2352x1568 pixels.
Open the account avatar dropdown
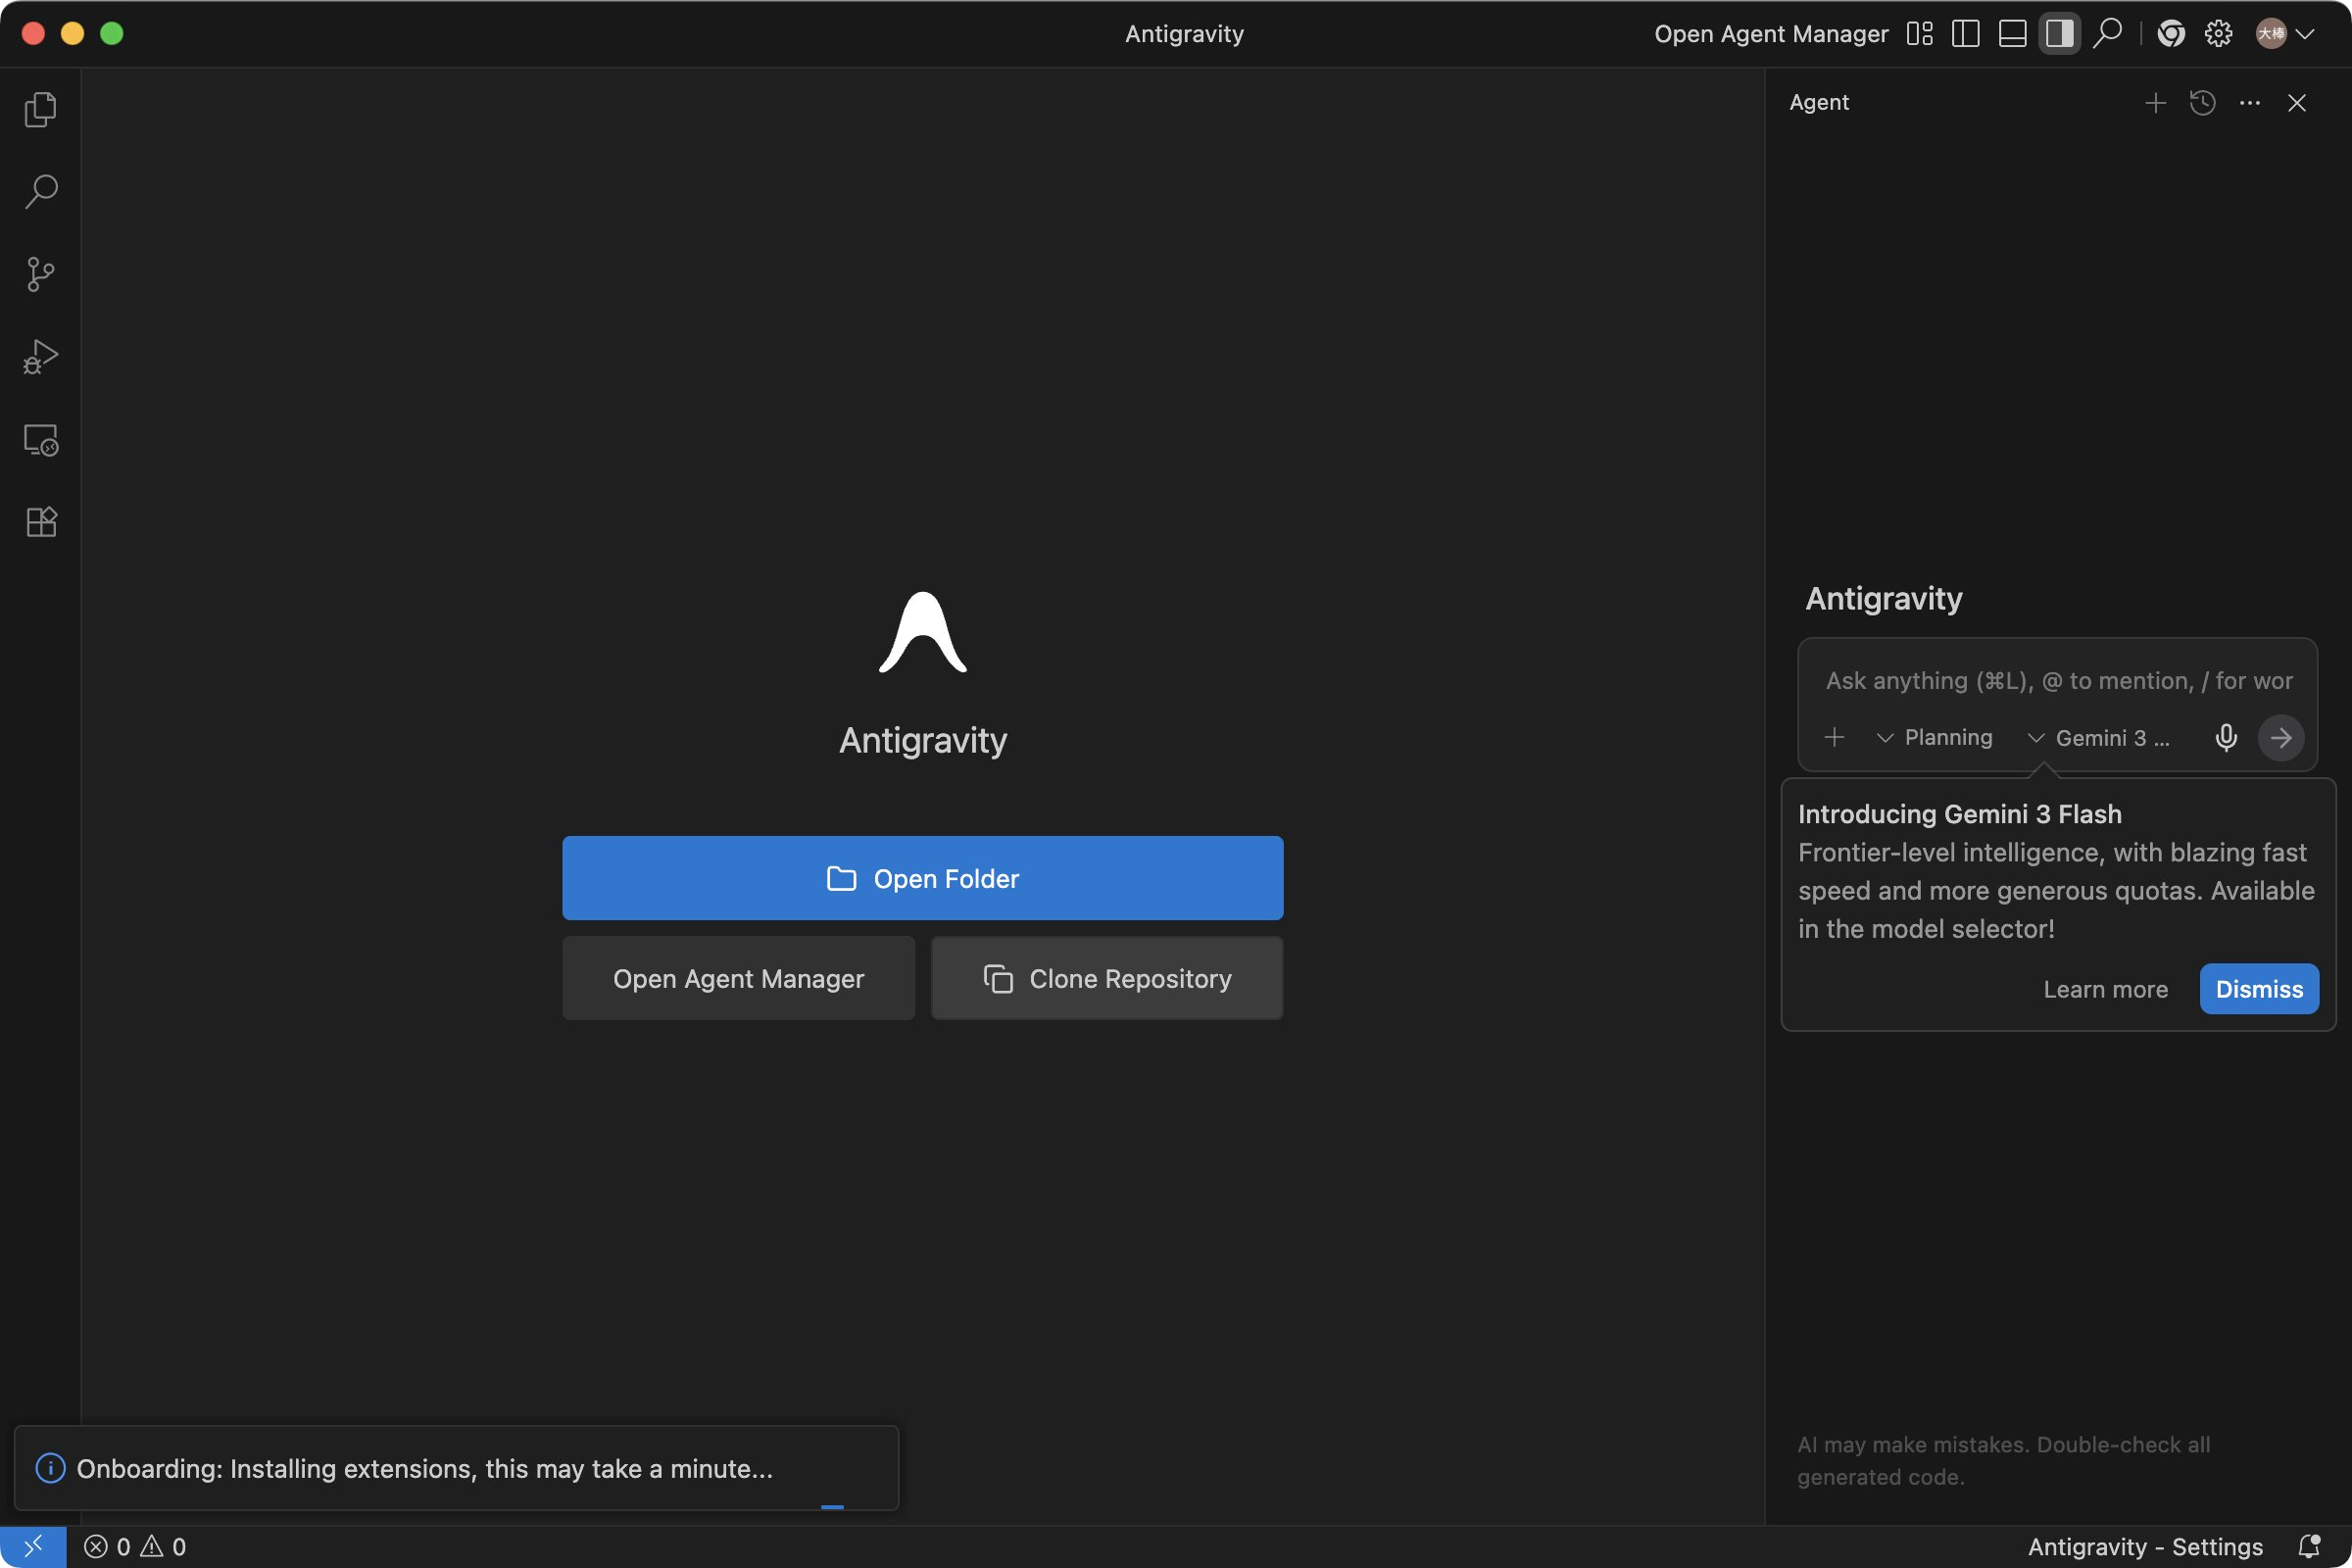click(x=2285, y=34)
